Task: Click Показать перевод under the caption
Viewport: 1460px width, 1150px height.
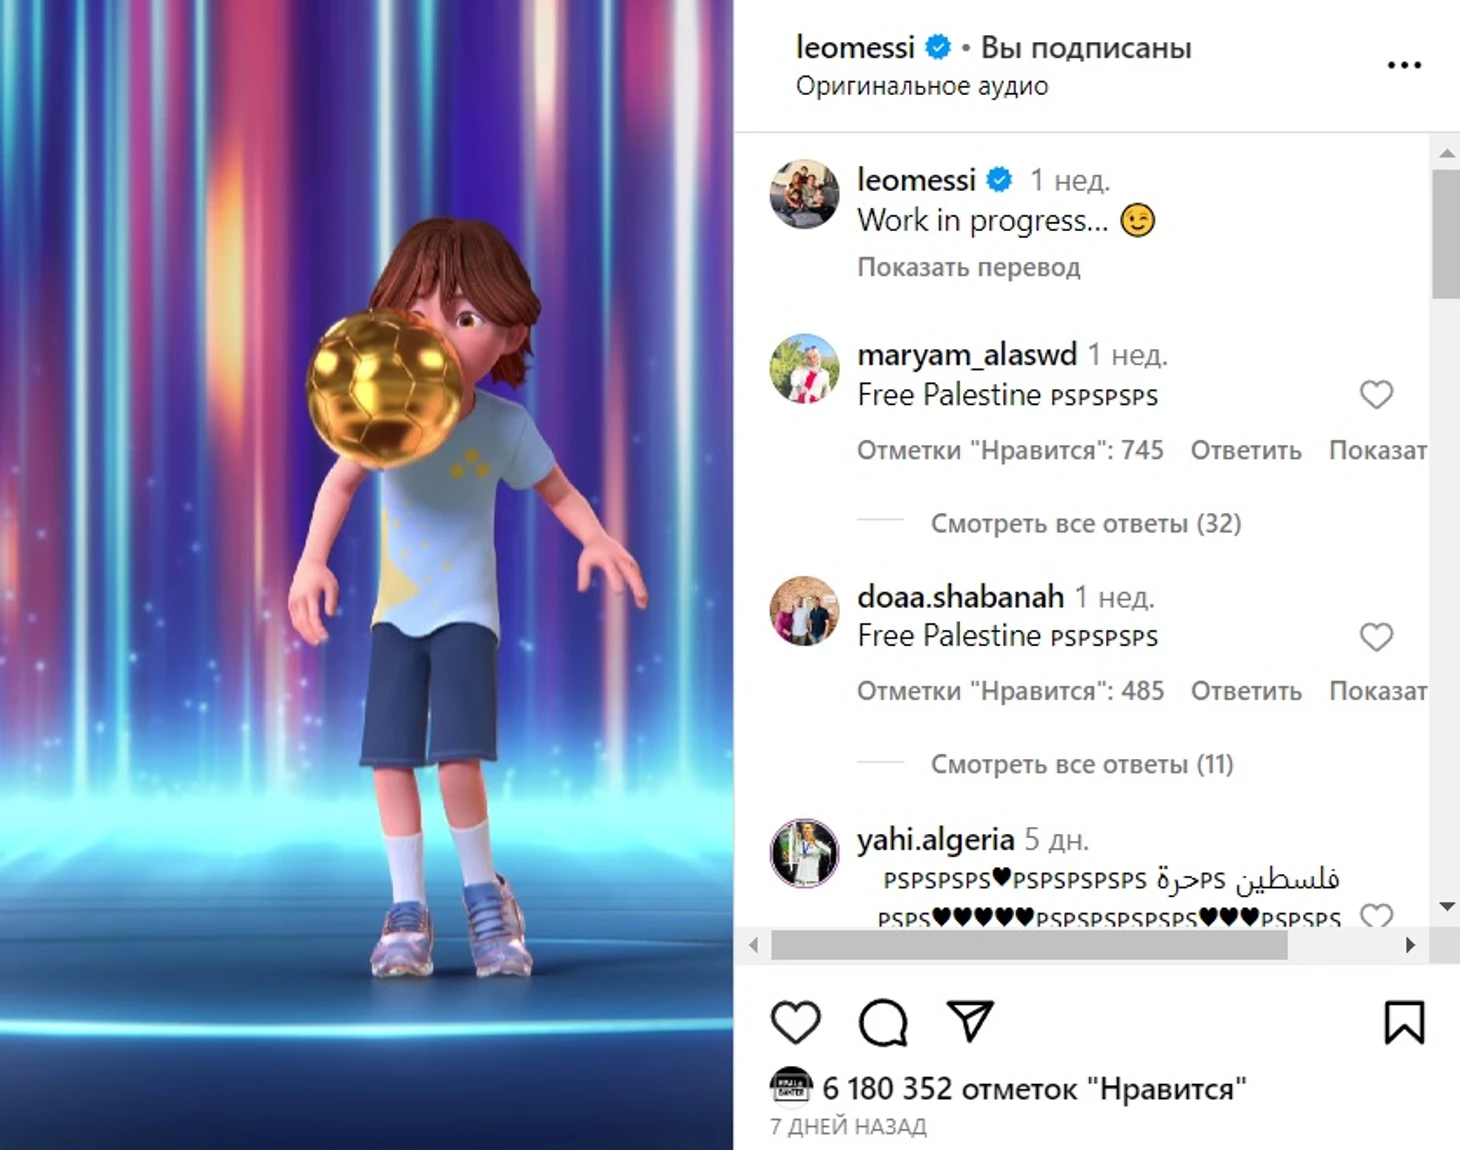Action: pos(969,267)
